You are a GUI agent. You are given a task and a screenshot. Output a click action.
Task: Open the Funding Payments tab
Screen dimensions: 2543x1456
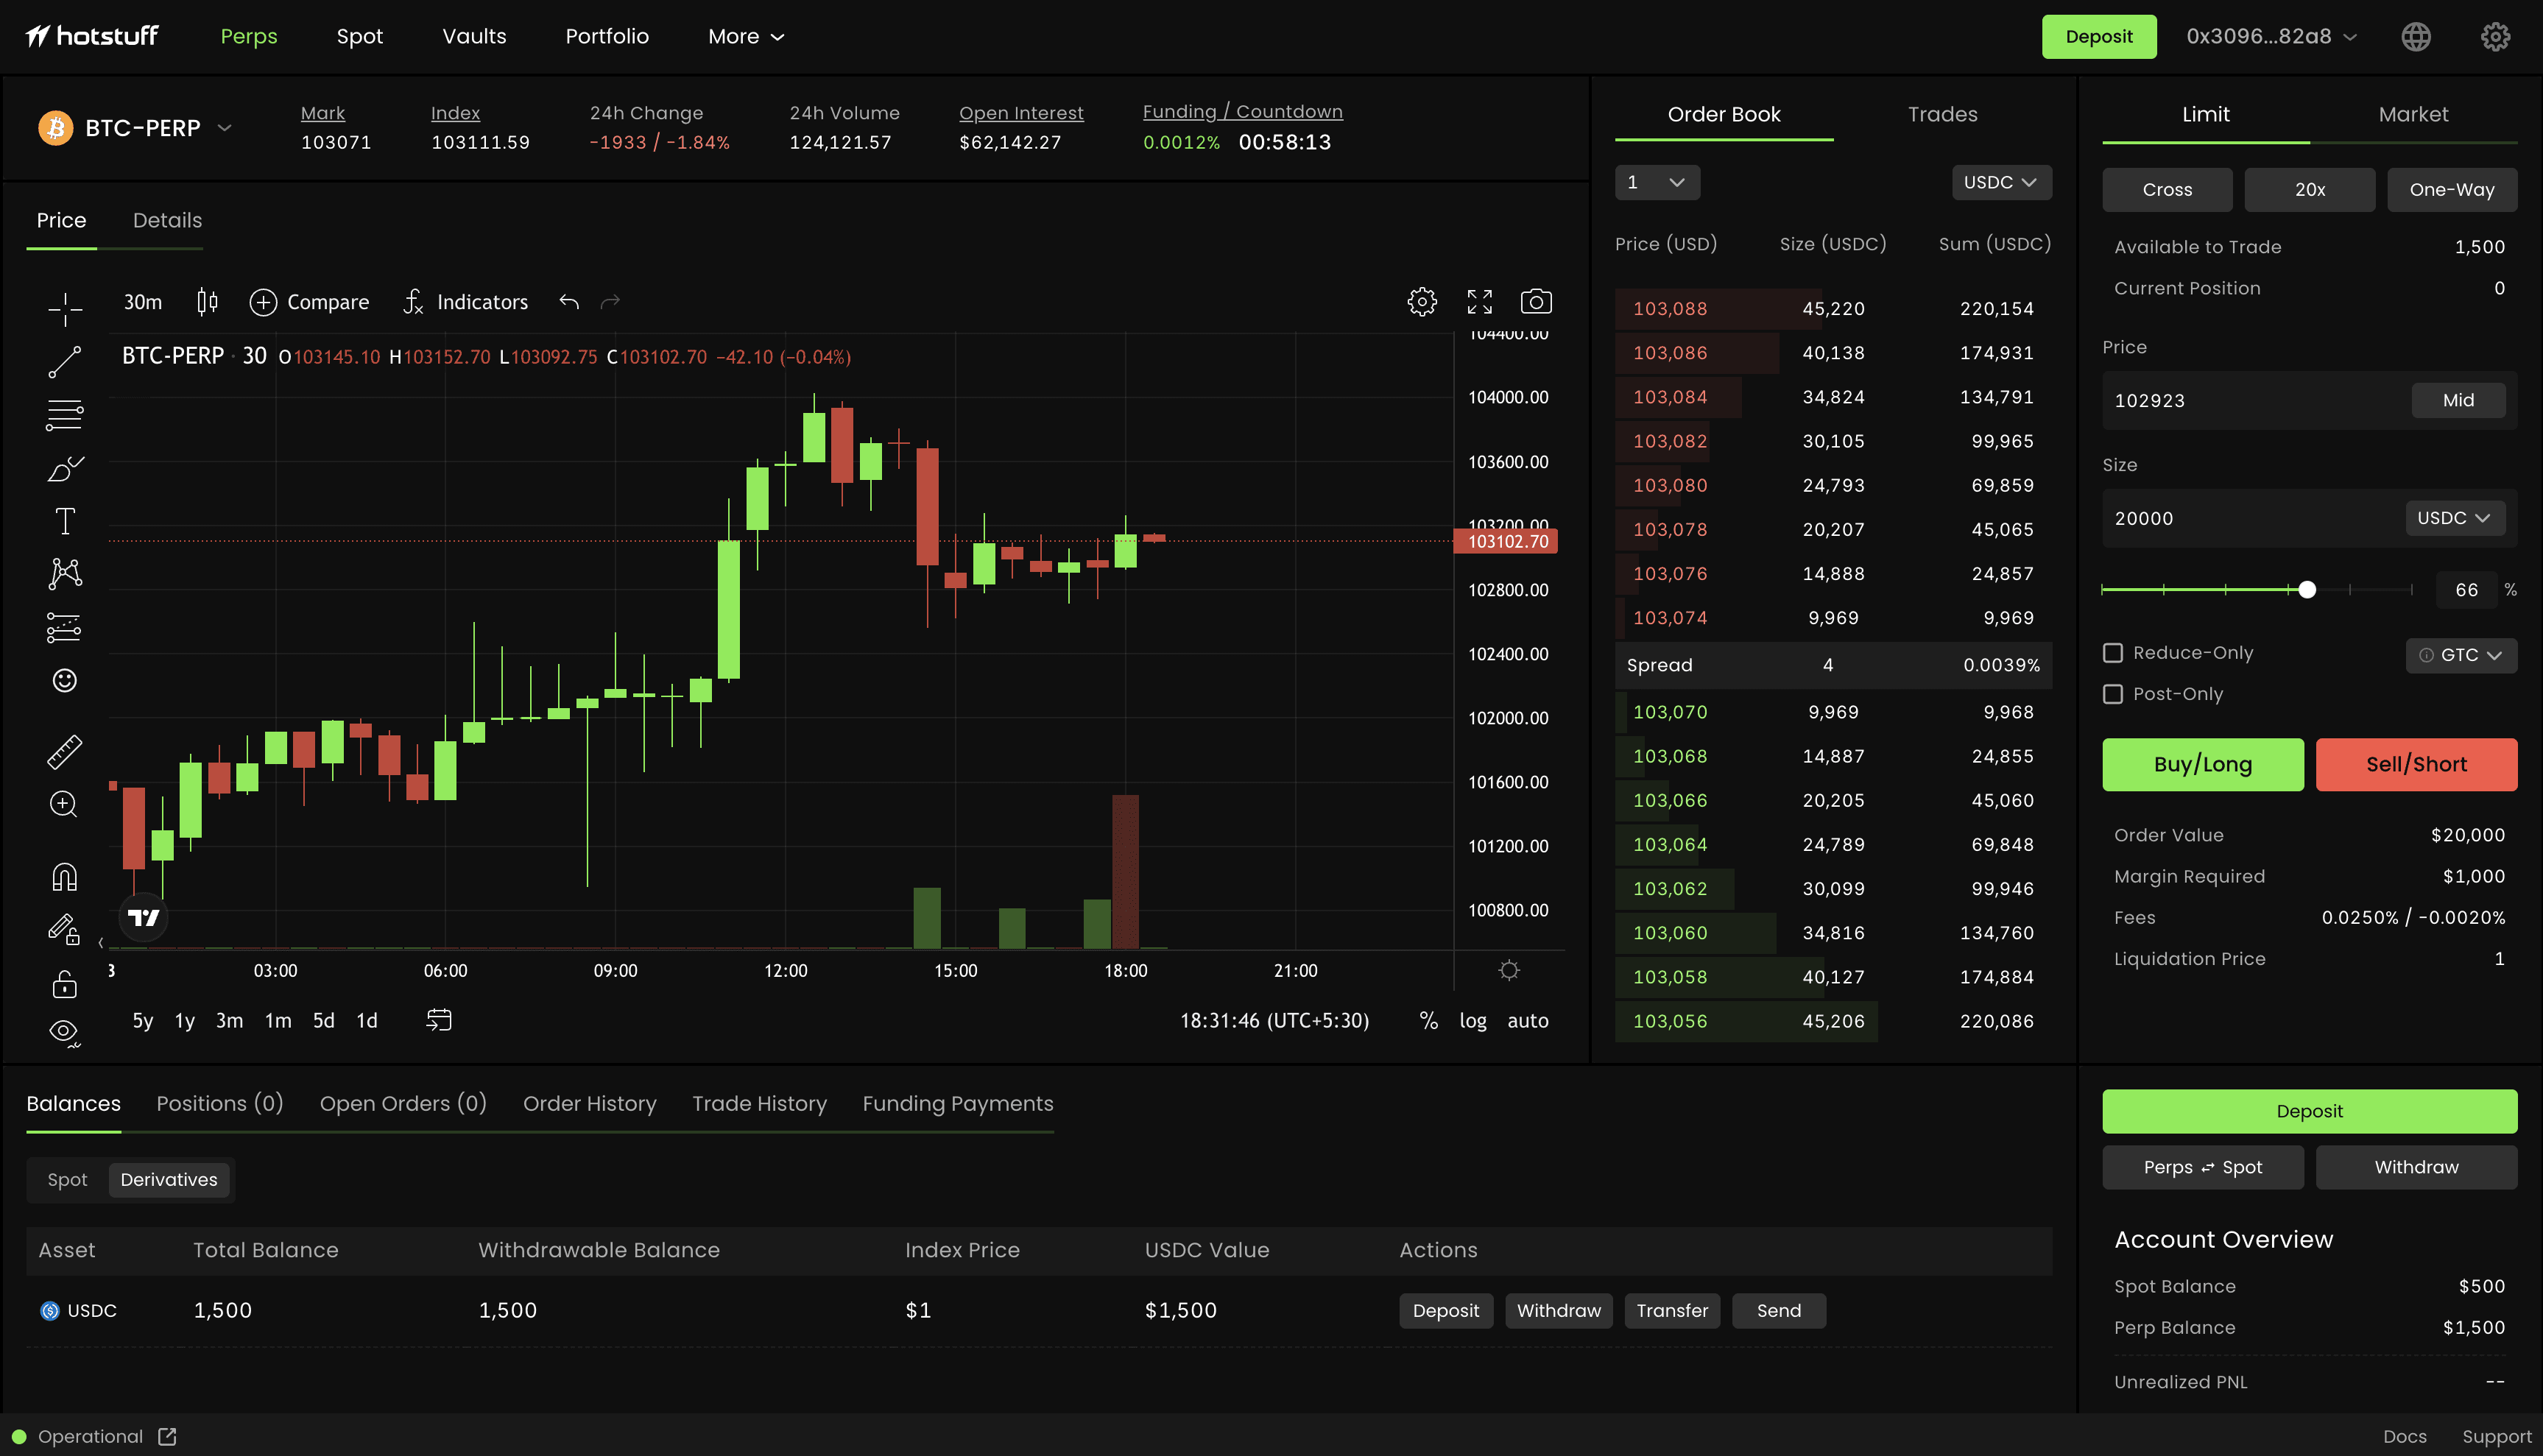pyautogui.click(x=957, y=1103)
